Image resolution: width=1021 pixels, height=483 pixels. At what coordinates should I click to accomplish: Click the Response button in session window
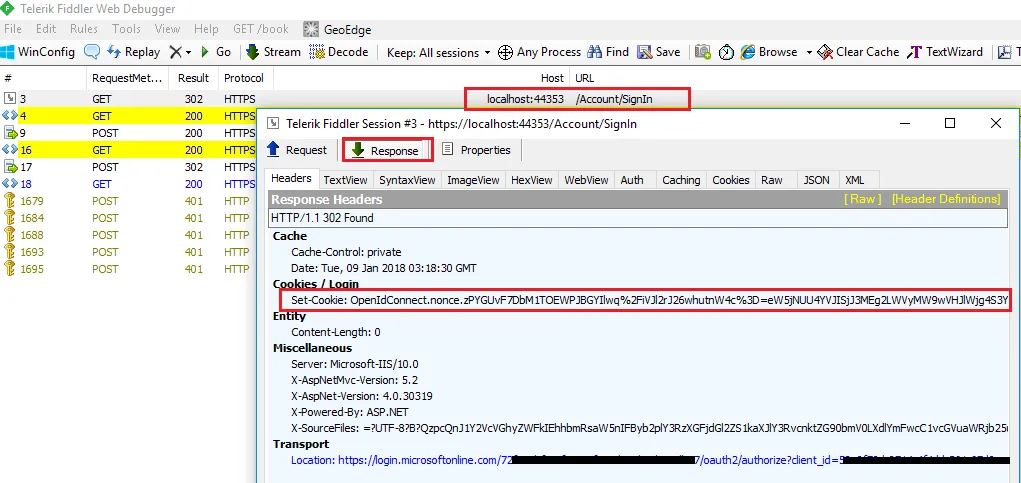point(387,150)
